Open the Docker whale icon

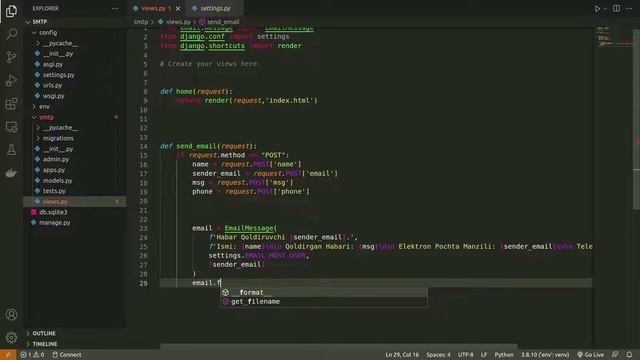tap(11, 173)
